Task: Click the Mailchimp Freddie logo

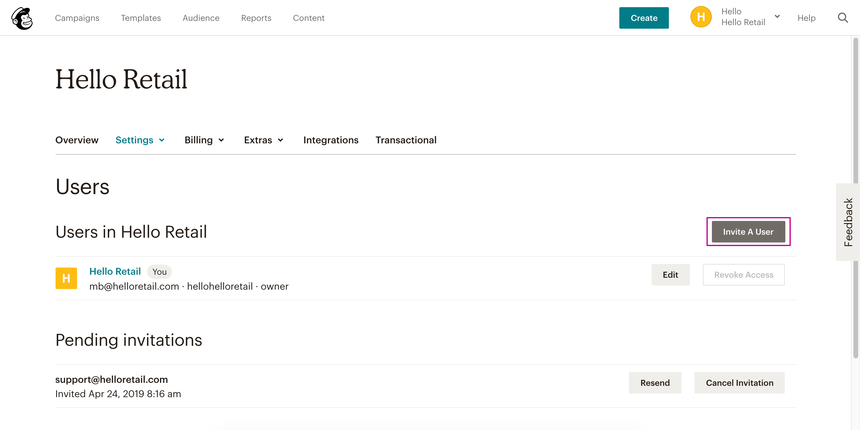Action: [21, 18]
